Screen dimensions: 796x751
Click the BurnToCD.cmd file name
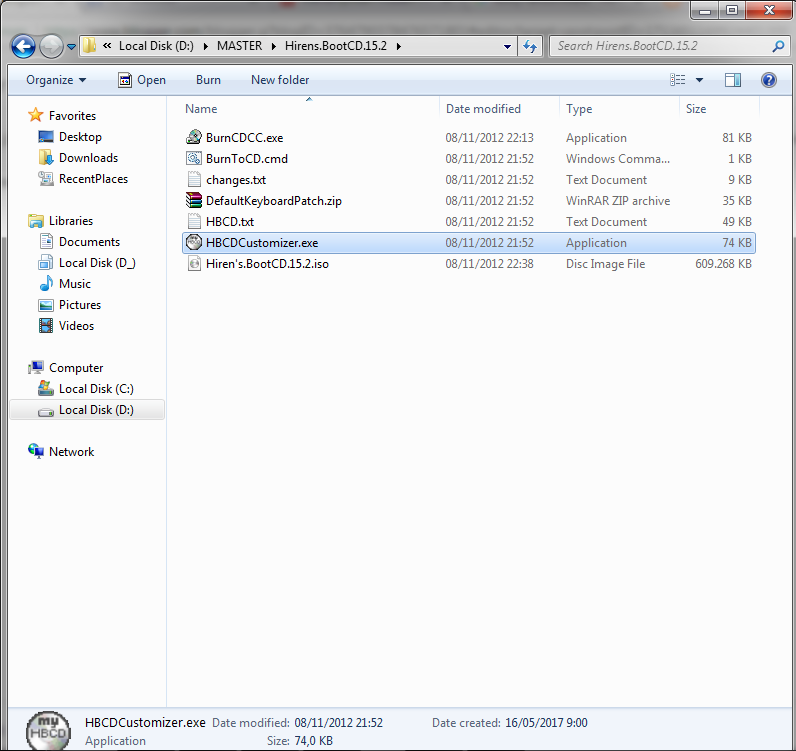click(x=247, y=159)
